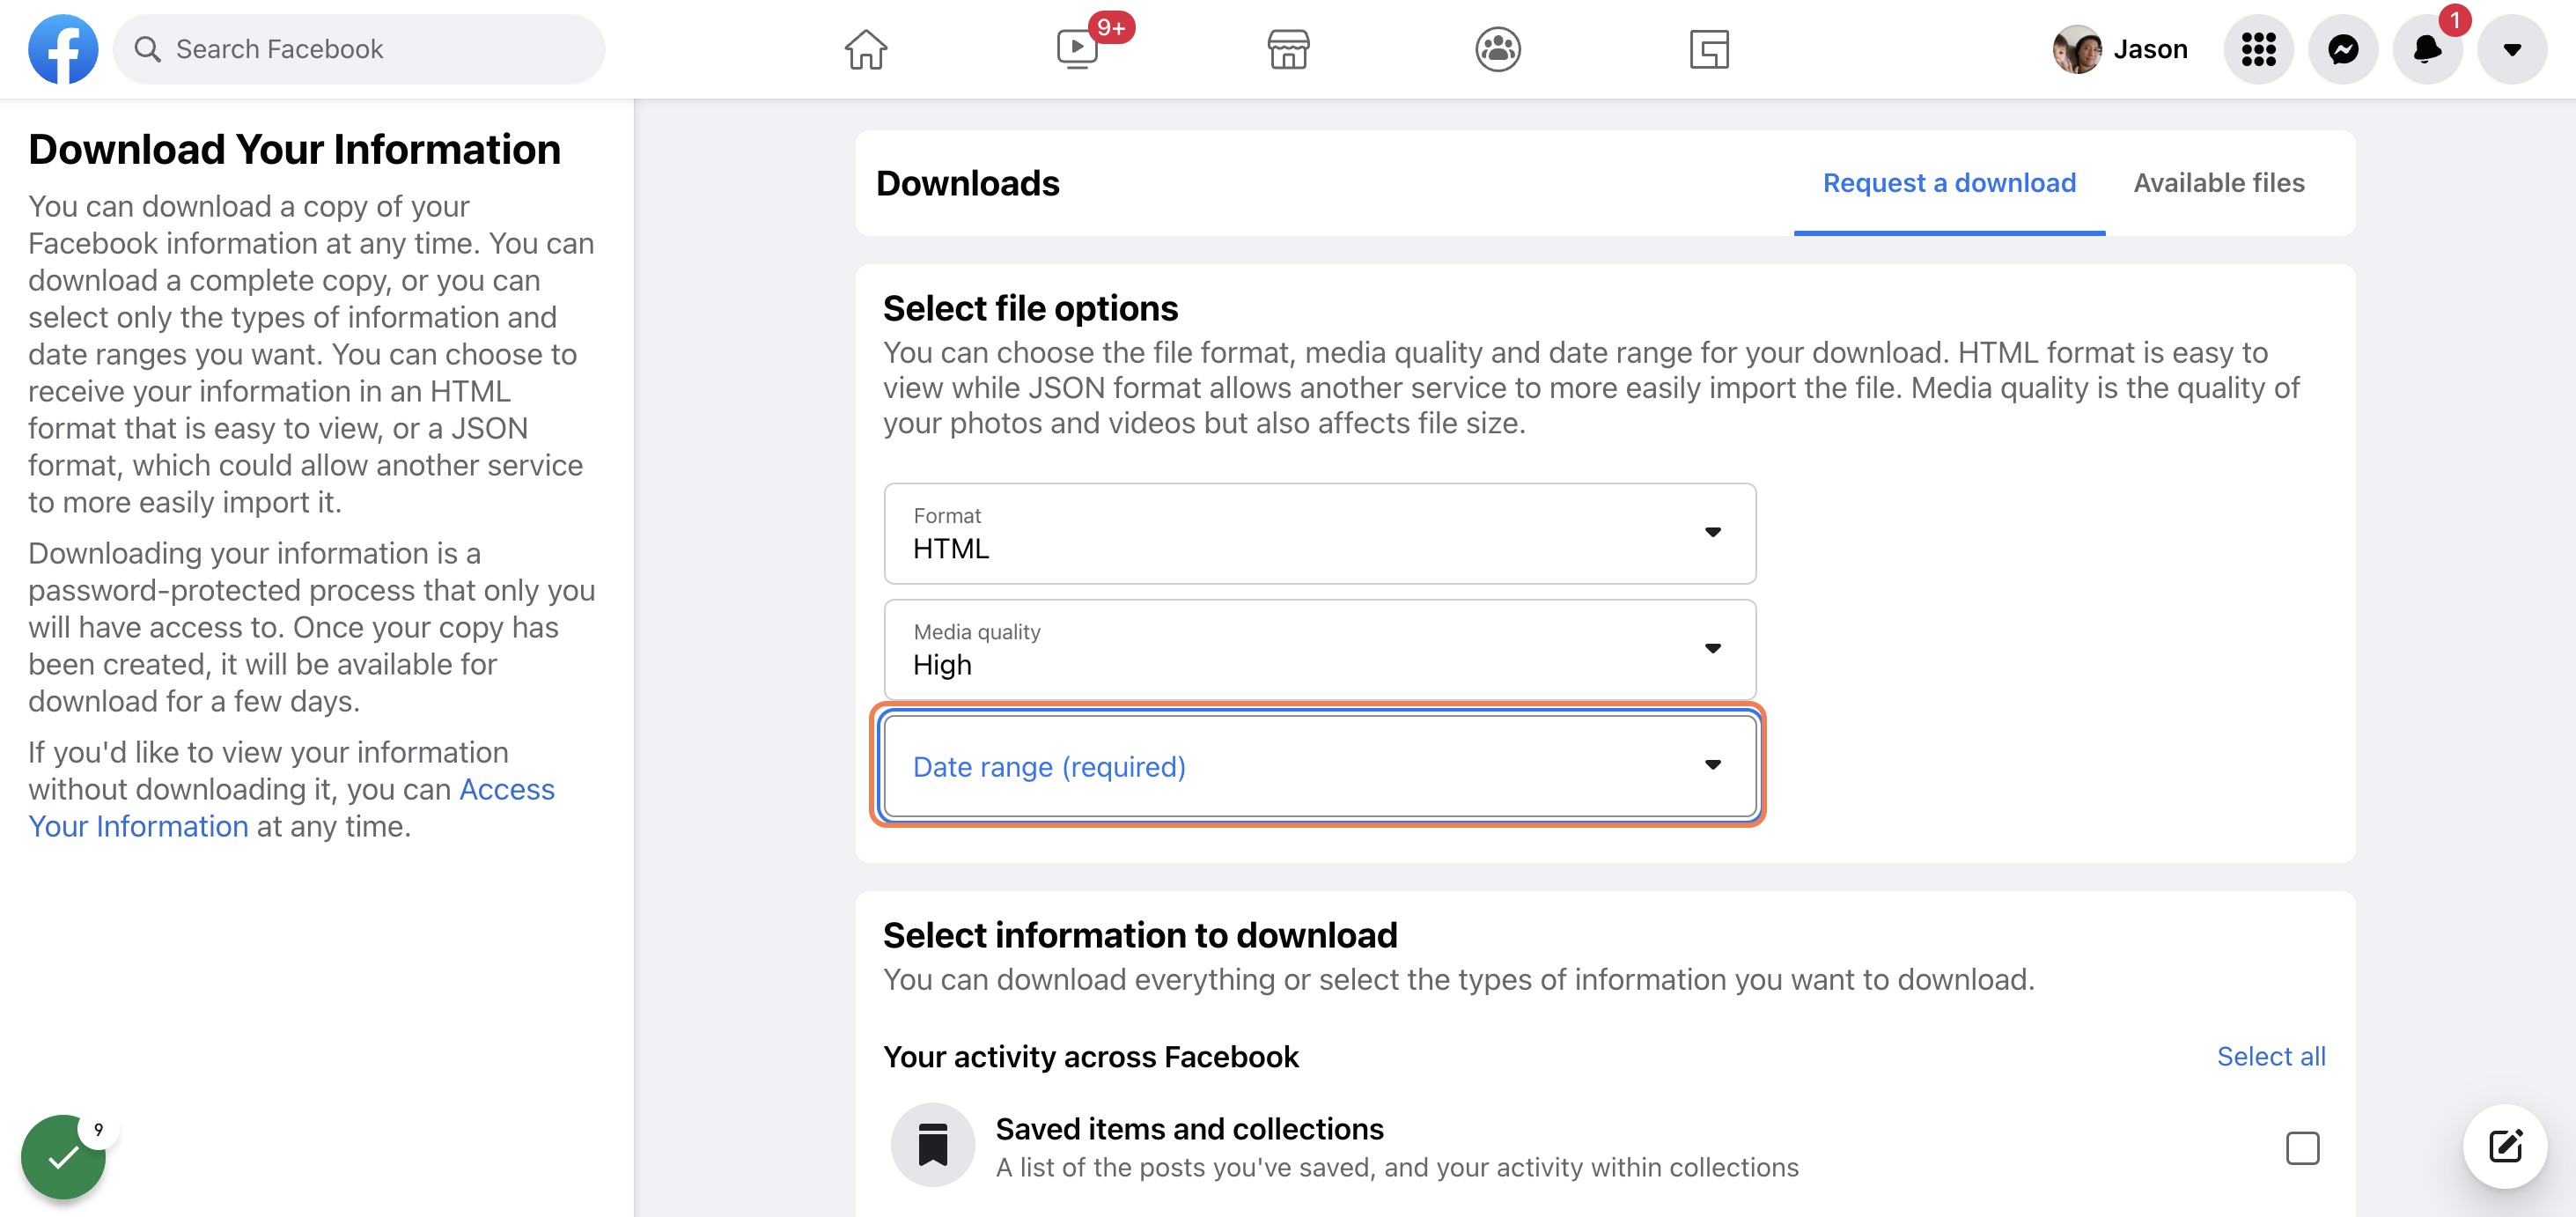The height and width of the screenshot is (1217, 2576).
Task: Open the notifications bell
Action: pyautogui.click(x=2427, y=49)
